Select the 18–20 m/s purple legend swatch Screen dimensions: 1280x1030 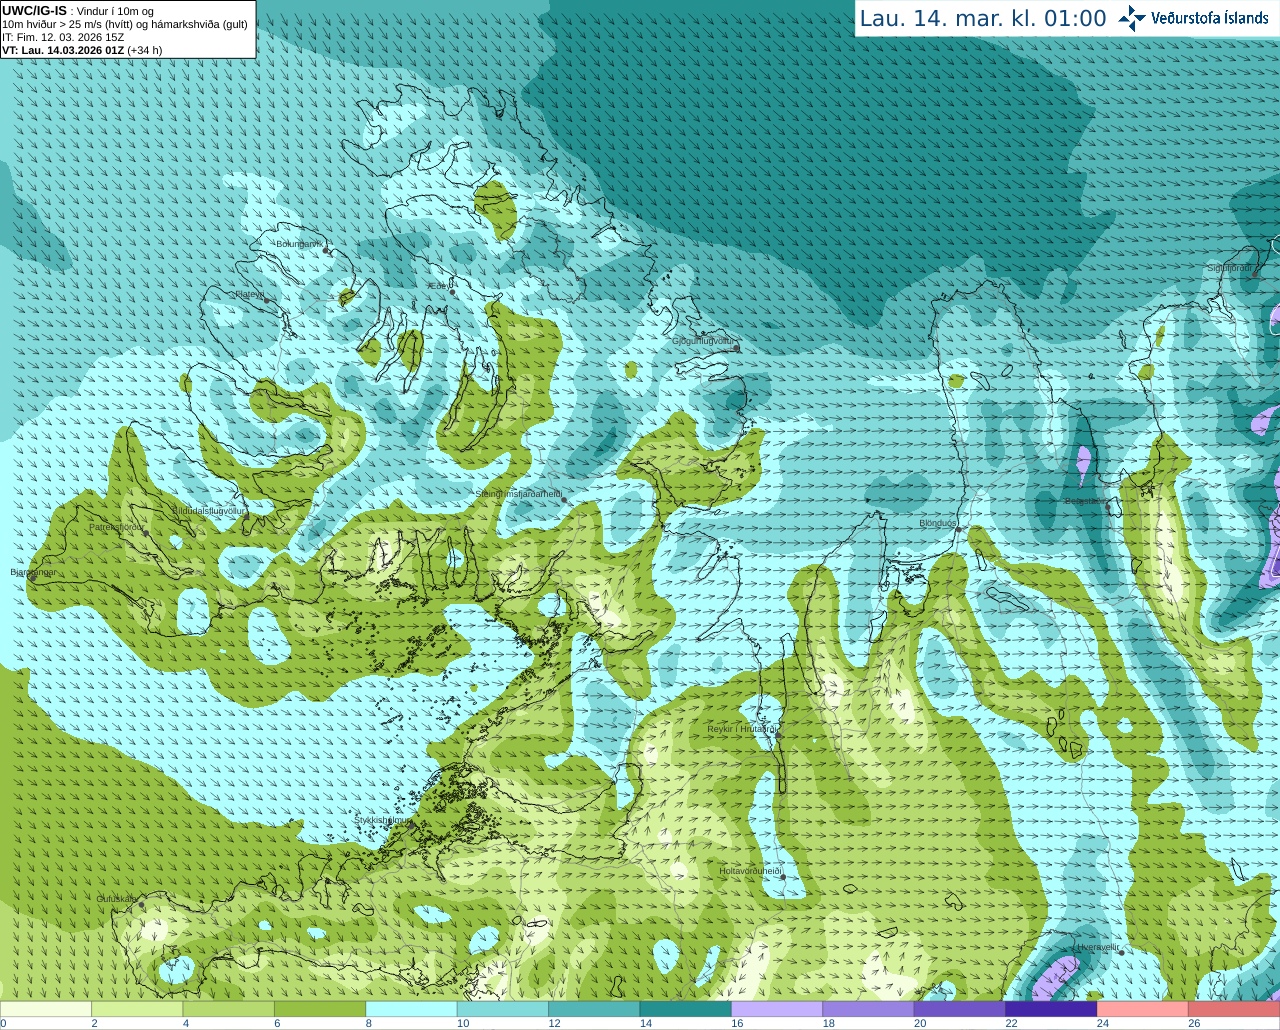tap(868, 1009)
